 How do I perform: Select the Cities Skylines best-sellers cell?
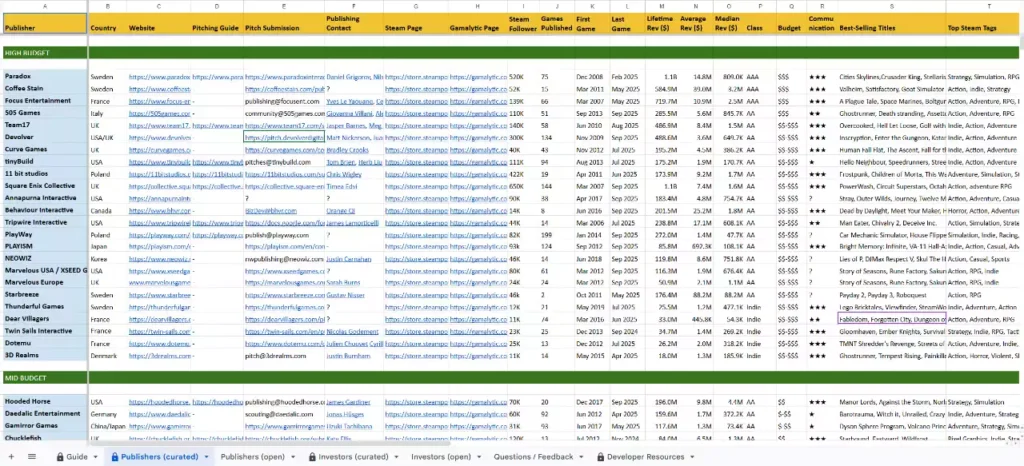891,77
